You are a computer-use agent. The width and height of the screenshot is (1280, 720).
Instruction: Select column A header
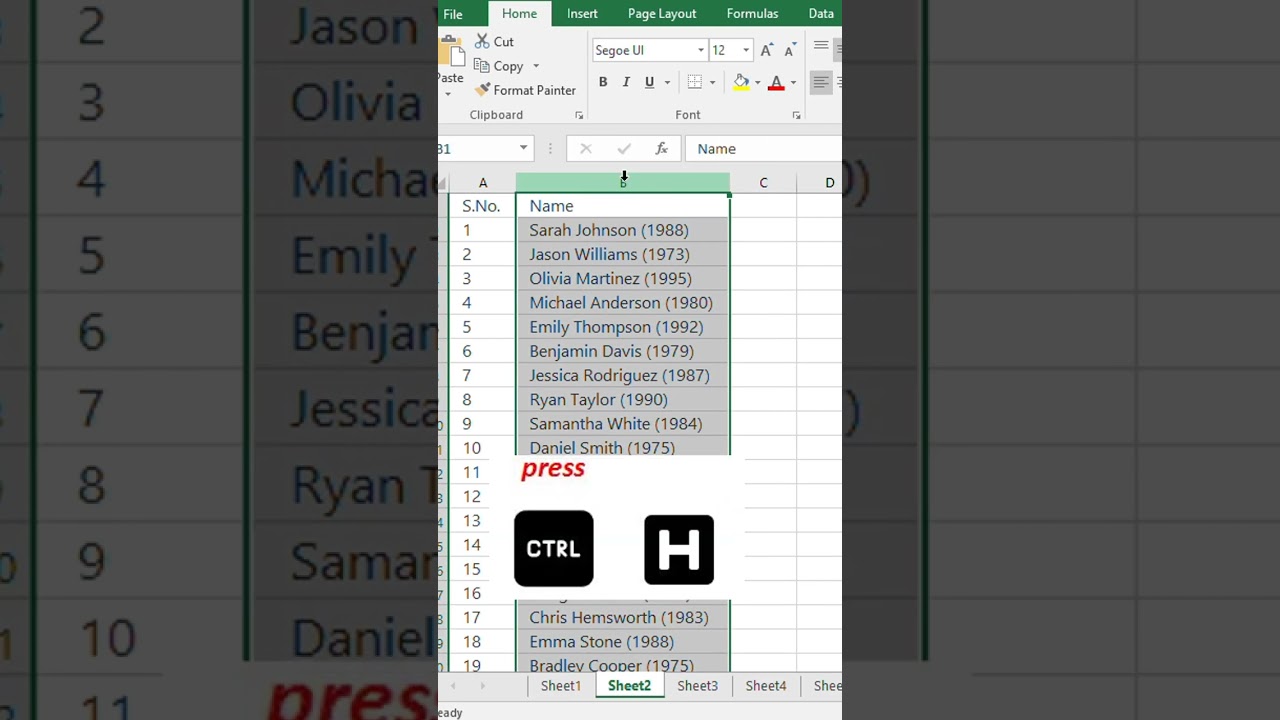(x=483, y=183)
